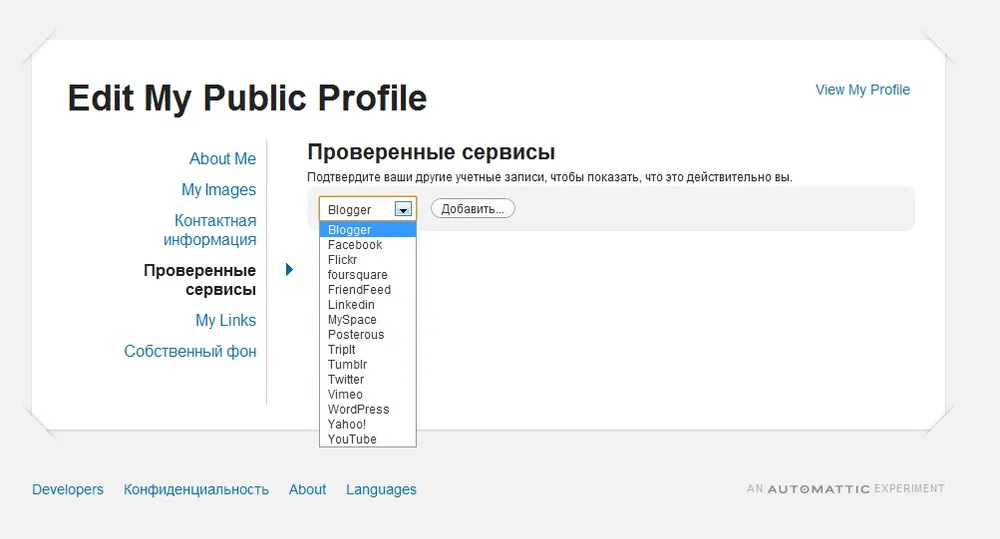Open the My Links section
Image resolution: width=1000 pixels, height=539 pixels.
point(225,321)
